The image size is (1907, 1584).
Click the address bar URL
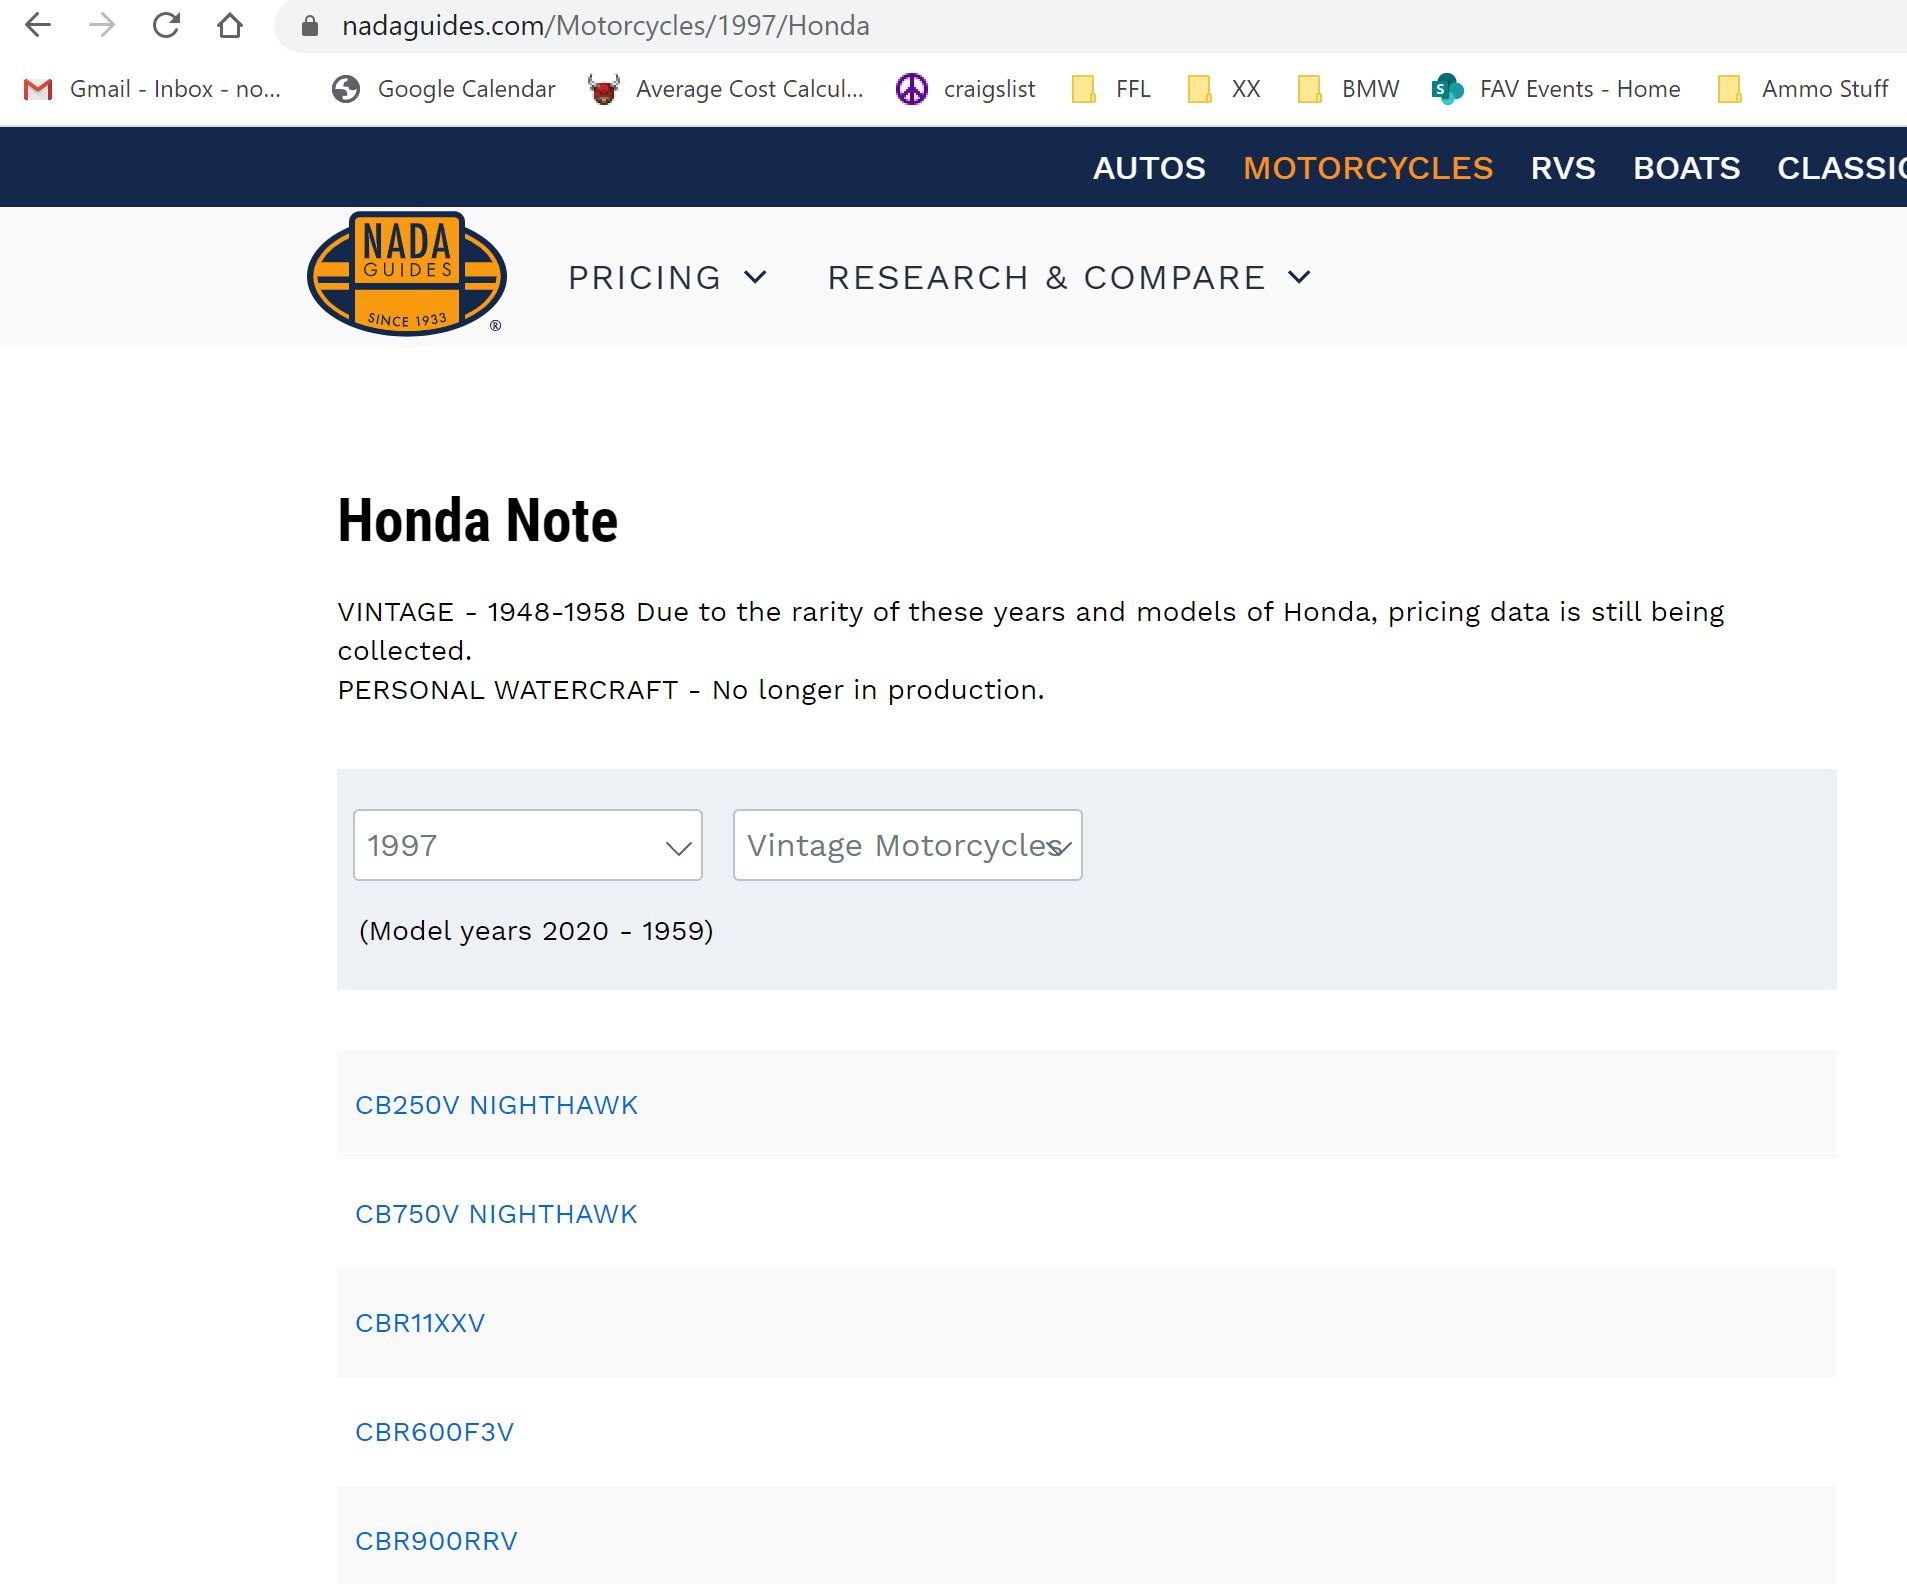605,26
